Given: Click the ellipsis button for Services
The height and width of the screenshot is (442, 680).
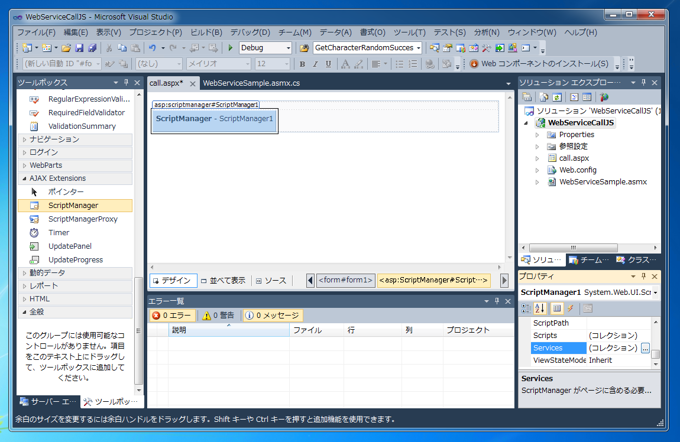Looking at the screenshot, I should click(645, 348).
